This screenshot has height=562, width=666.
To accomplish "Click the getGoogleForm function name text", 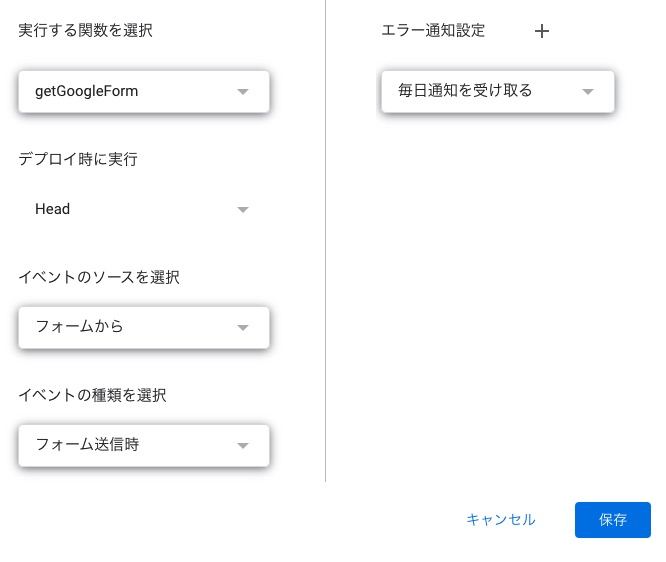I will (86, 92).
